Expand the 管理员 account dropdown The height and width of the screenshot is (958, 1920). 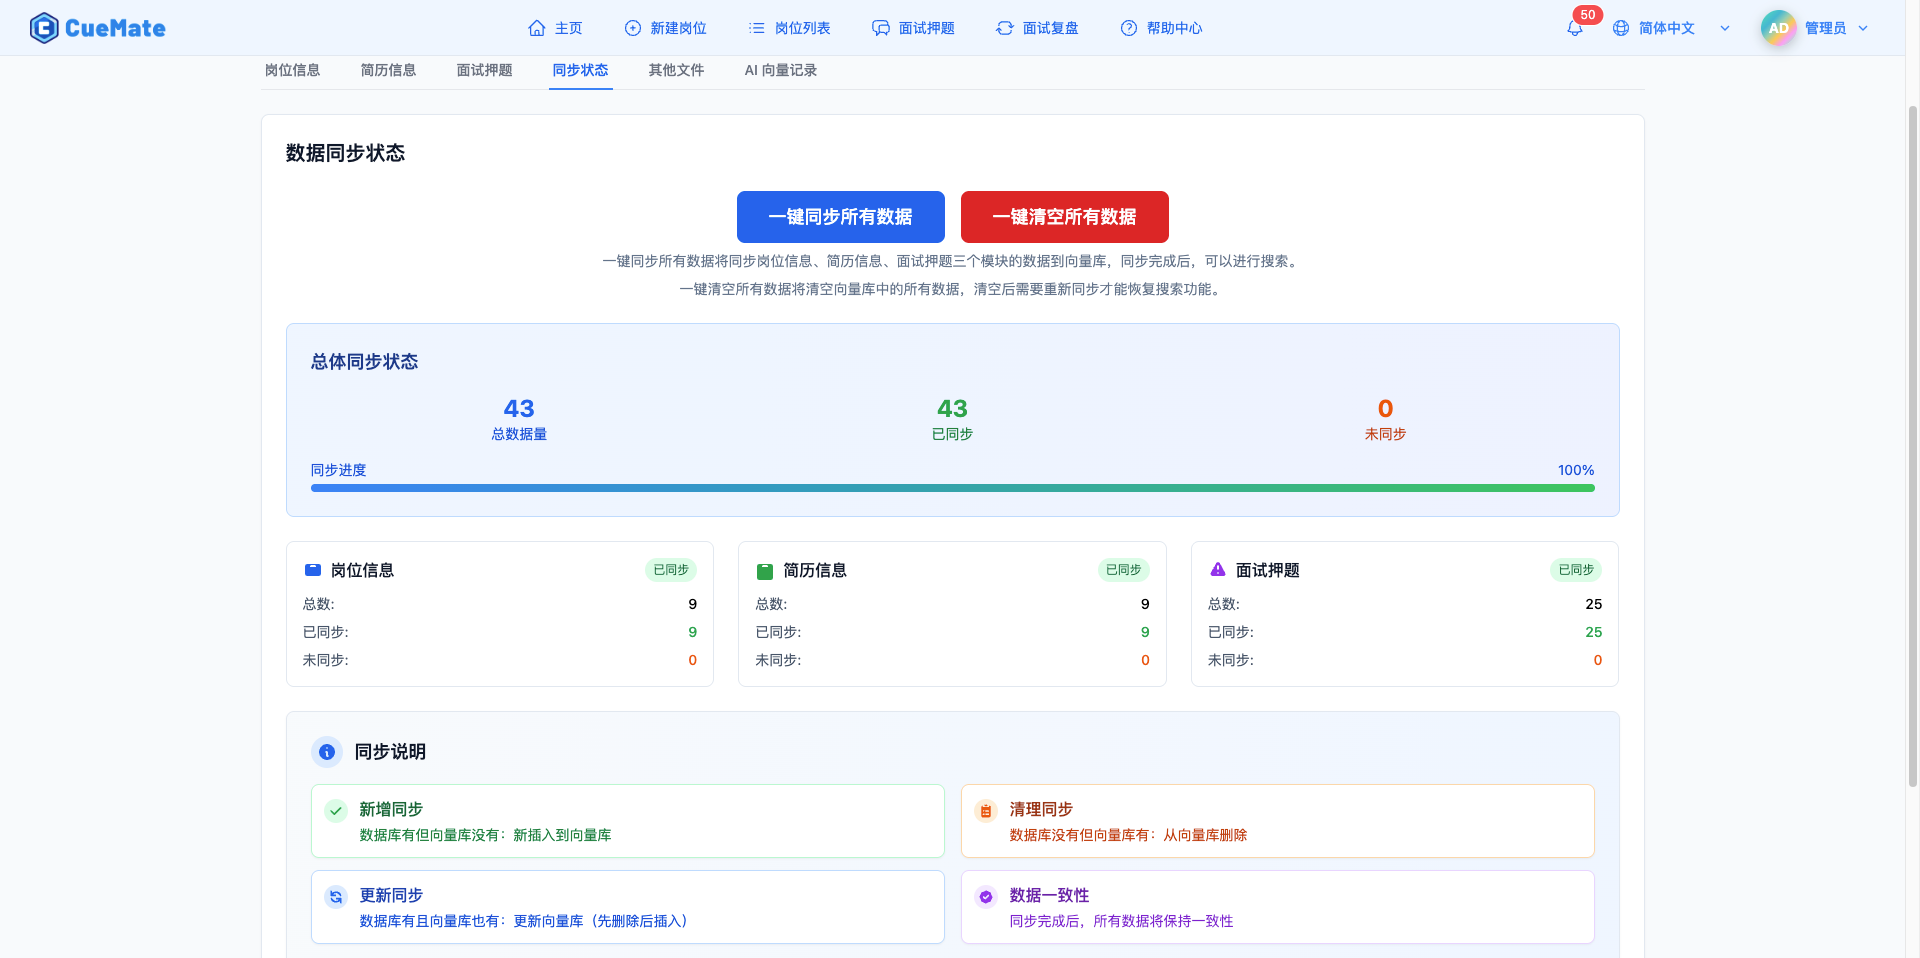tap(1864, 28)
